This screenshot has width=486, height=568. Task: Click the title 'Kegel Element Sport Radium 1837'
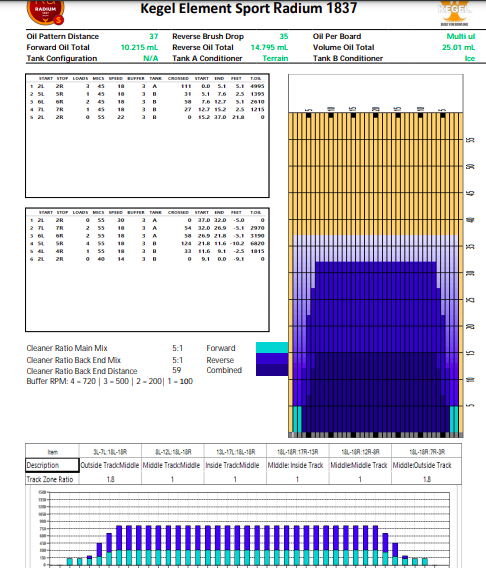[x=248, y=8]
